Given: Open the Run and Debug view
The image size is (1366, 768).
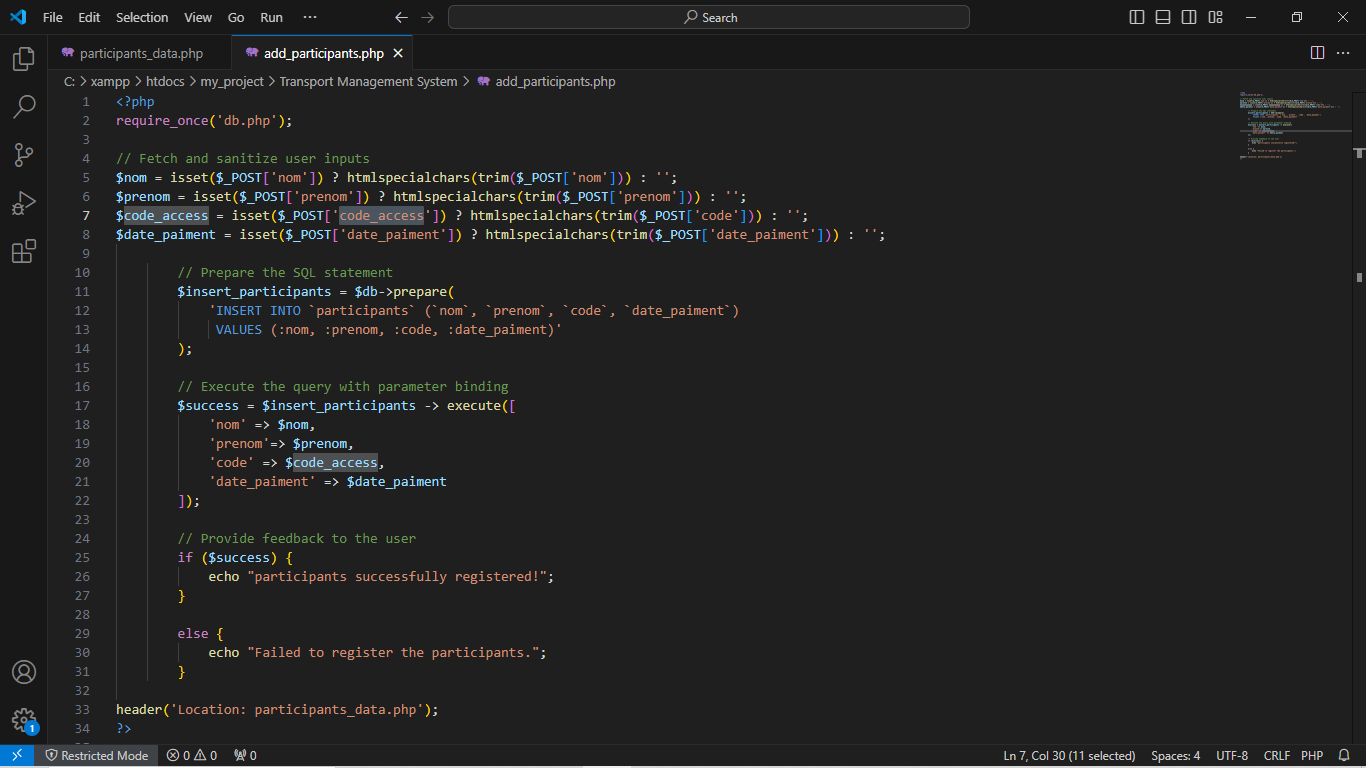Looking at the screenshot, I should pyautogui.click(x=24, y=203).
